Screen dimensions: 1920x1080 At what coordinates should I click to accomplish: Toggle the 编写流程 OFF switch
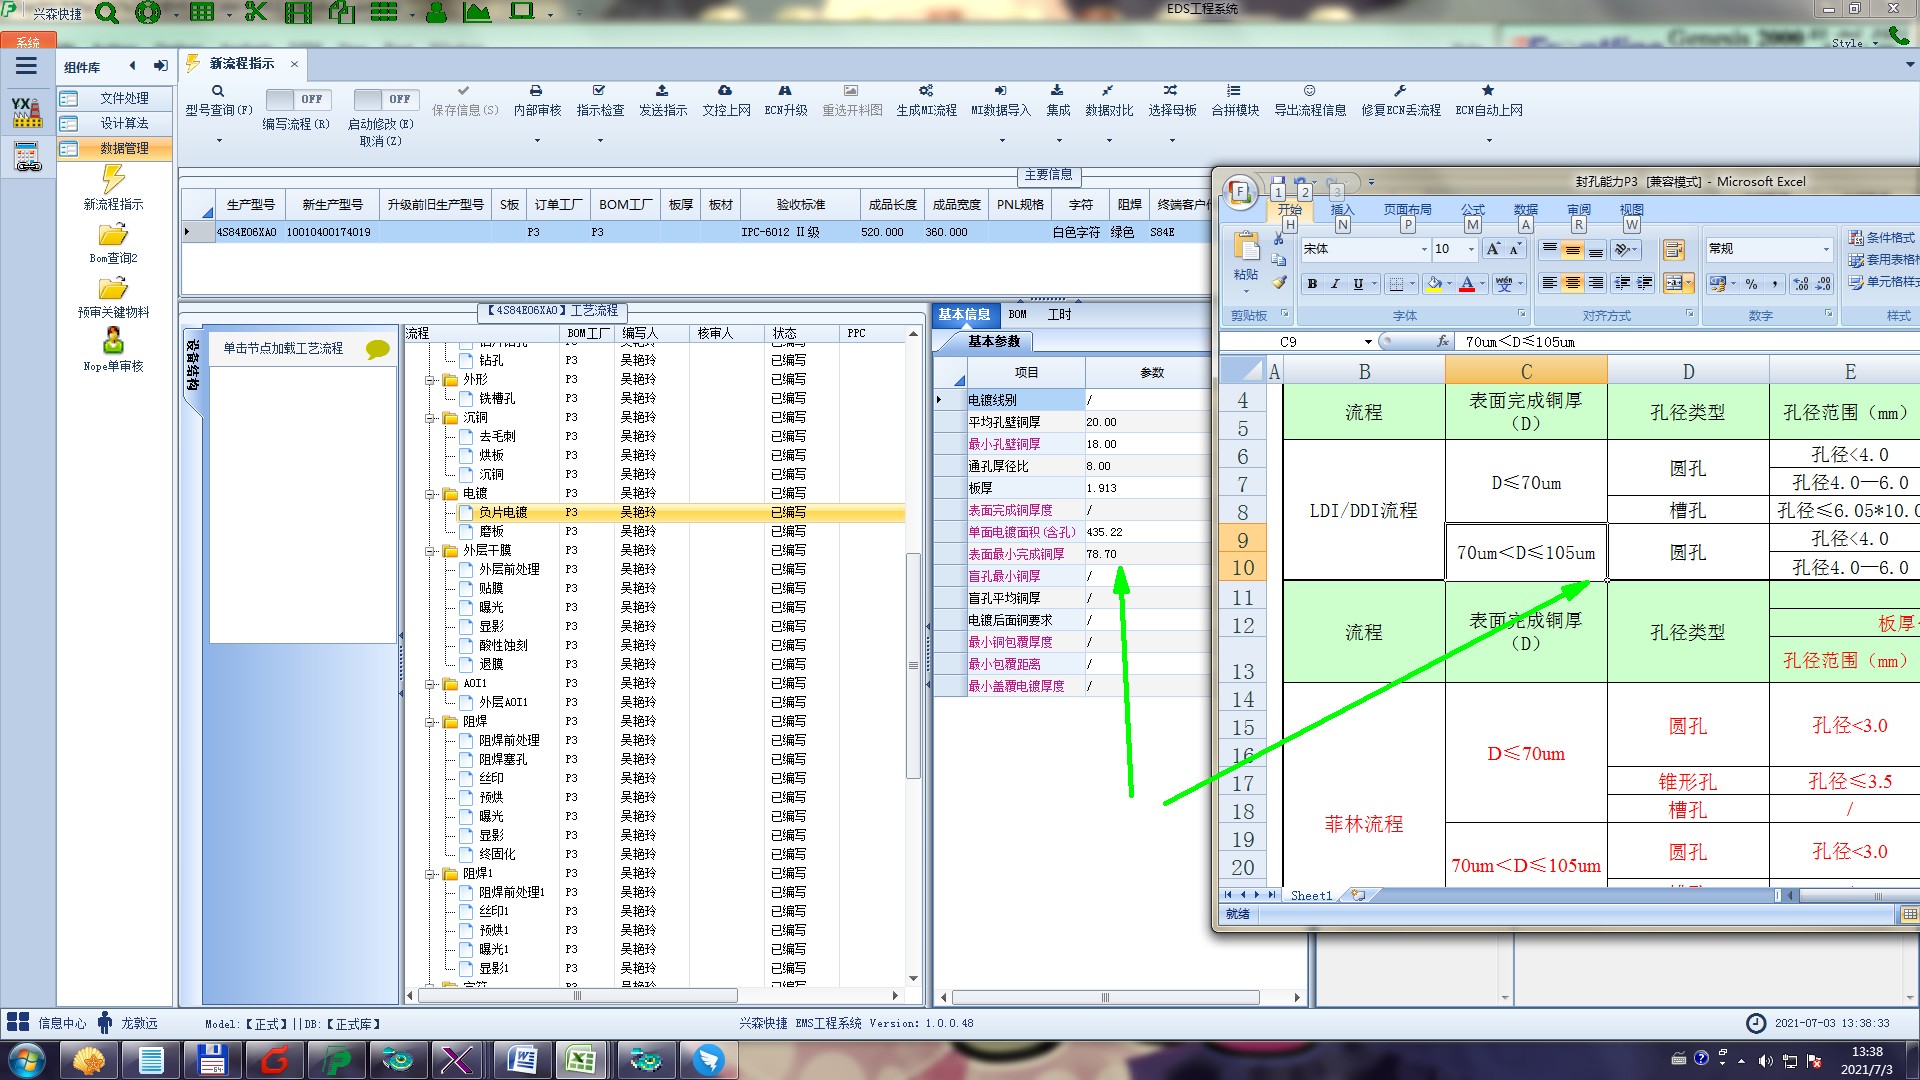pyautogui.click(x=297, y=99)
